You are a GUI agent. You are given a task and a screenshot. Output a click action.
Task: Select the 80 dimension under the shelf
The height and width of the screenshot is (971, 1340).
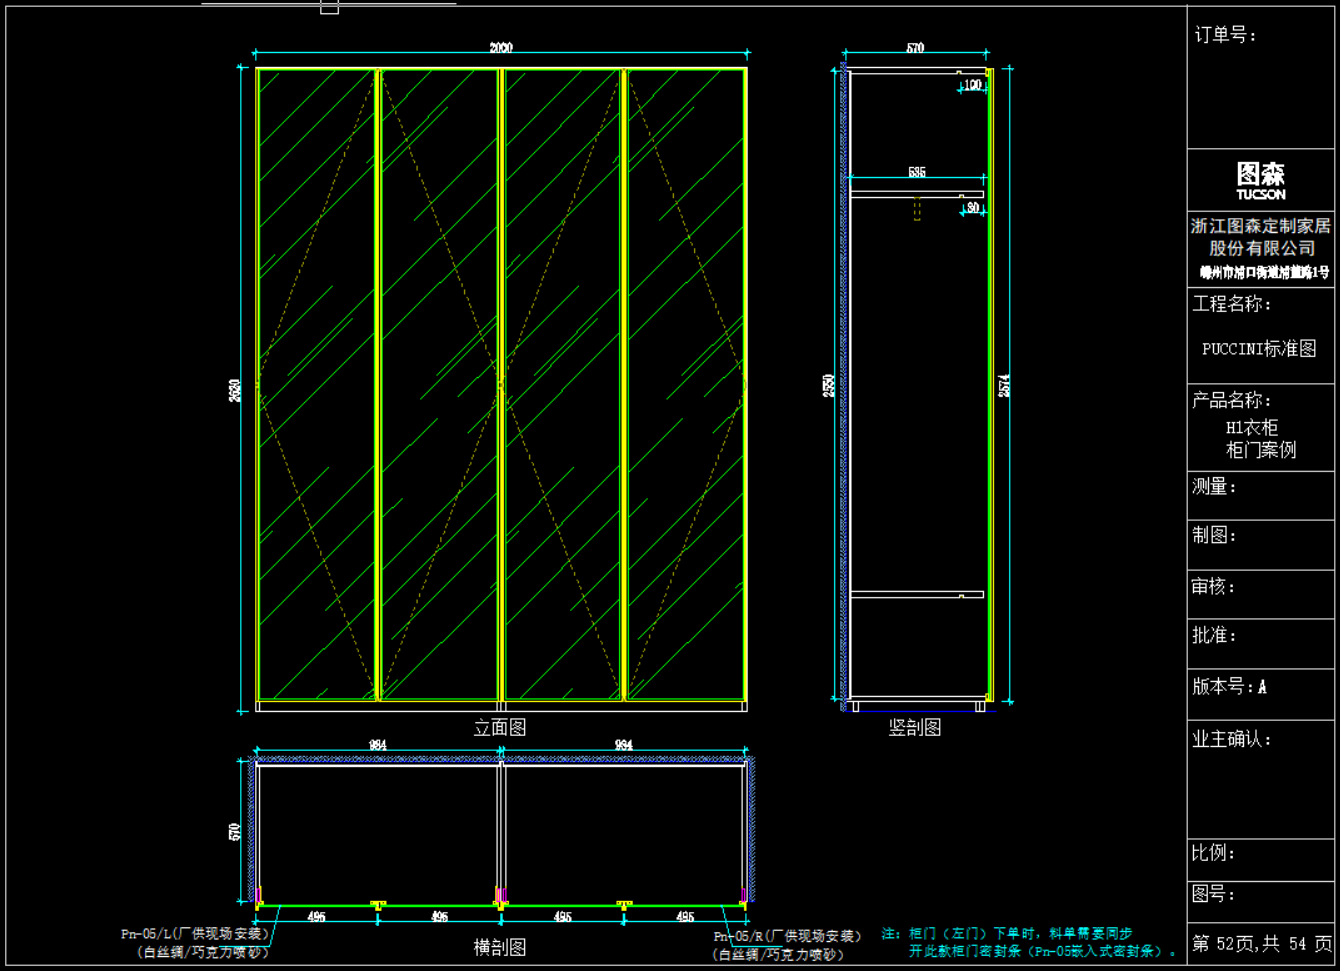click(974, 208)
